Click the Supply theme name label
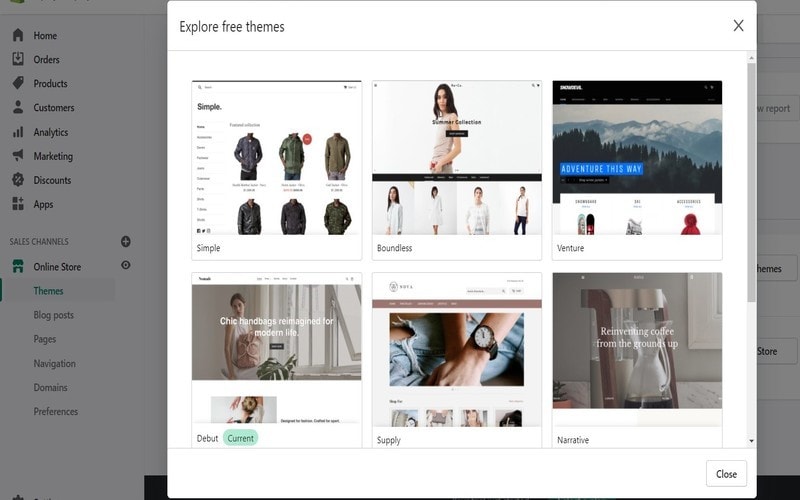 389,440
